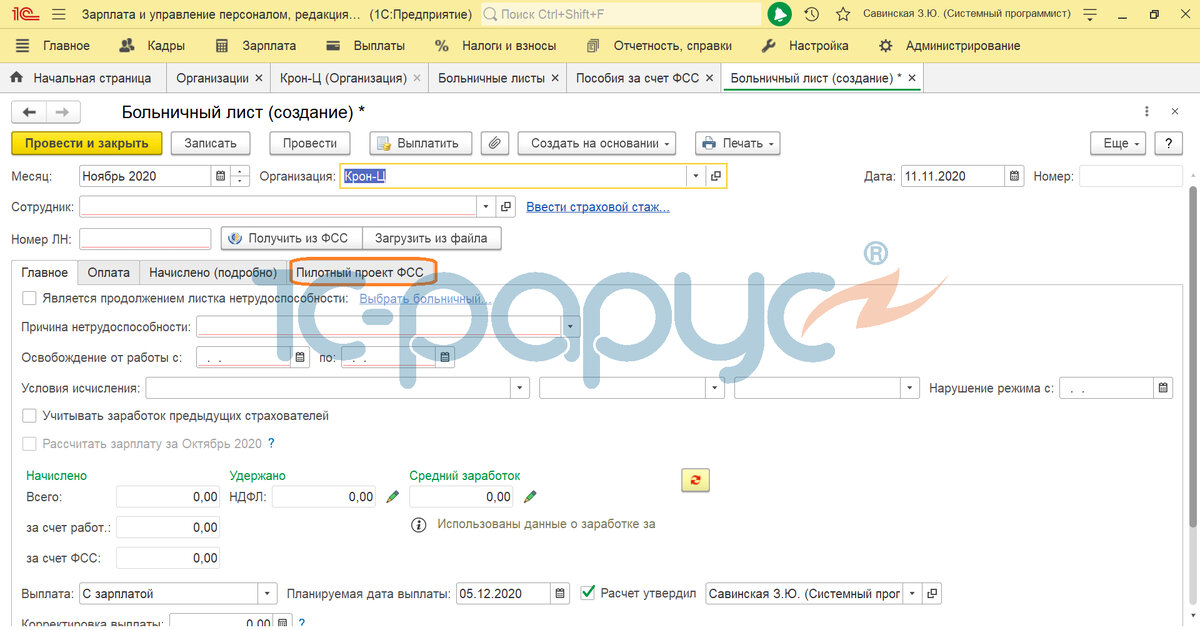Click into the Номер ЛН input field
The width and height of the screenshot is (1200, 630).
[x=145, y=238]
